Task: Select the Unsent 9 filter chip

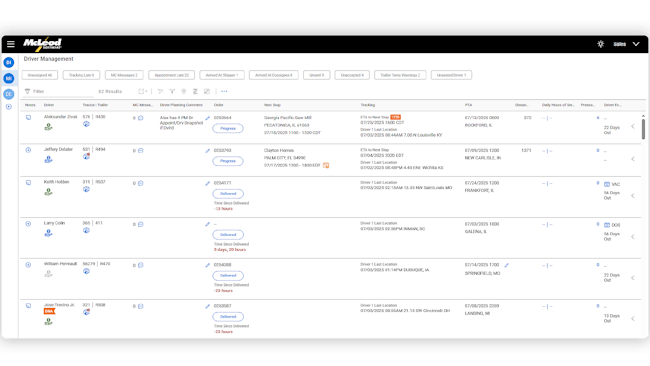Action: click(x=317, y=75)
